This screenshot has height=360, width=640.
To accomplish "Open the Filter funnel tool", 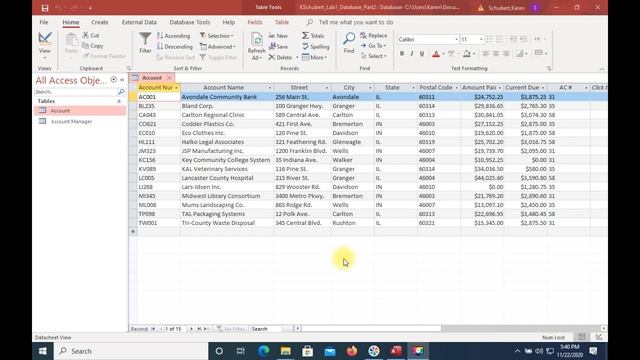I will point(145,43).
